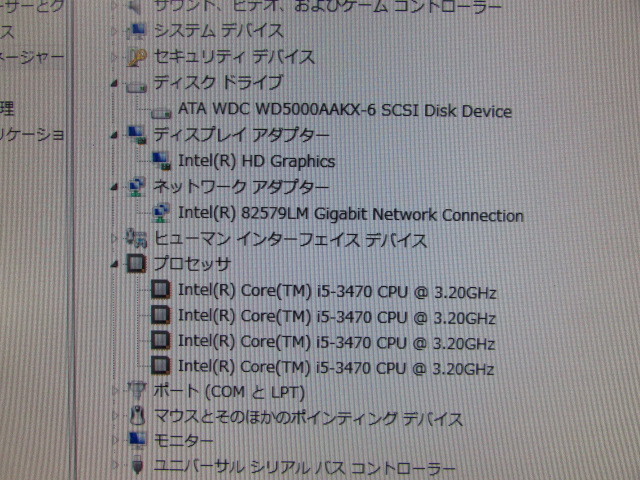Screen dimensions: 640x480
Task: Select Intel(R) 82579LM Gigabit Network Connection
Action: 351,214
